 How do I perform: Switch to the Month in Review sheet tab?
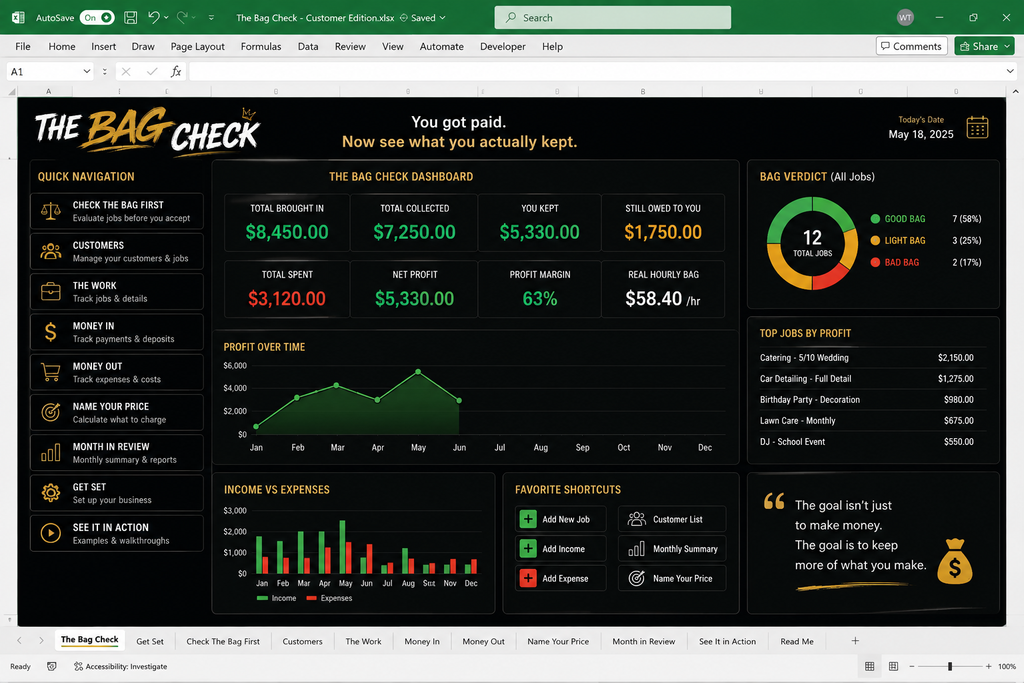[643, 641]
